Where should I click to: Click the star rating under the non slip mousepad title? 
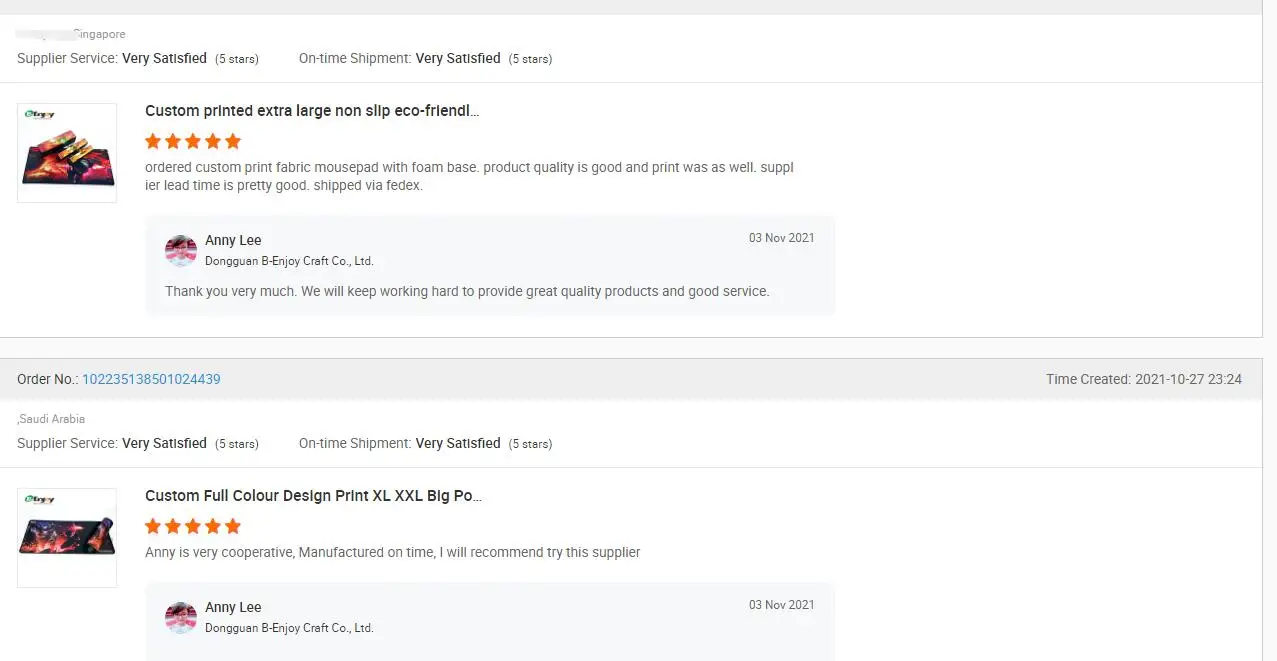(193, 141)
